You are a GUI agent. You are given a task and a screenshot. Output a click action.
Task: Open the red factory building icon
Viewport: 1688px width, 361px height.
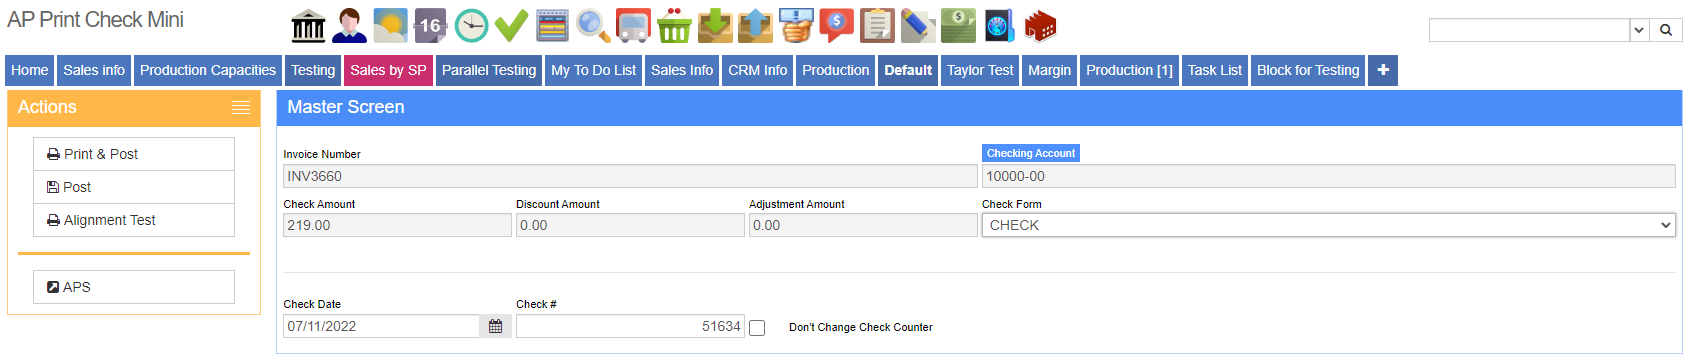click(x=1040, y=26)
